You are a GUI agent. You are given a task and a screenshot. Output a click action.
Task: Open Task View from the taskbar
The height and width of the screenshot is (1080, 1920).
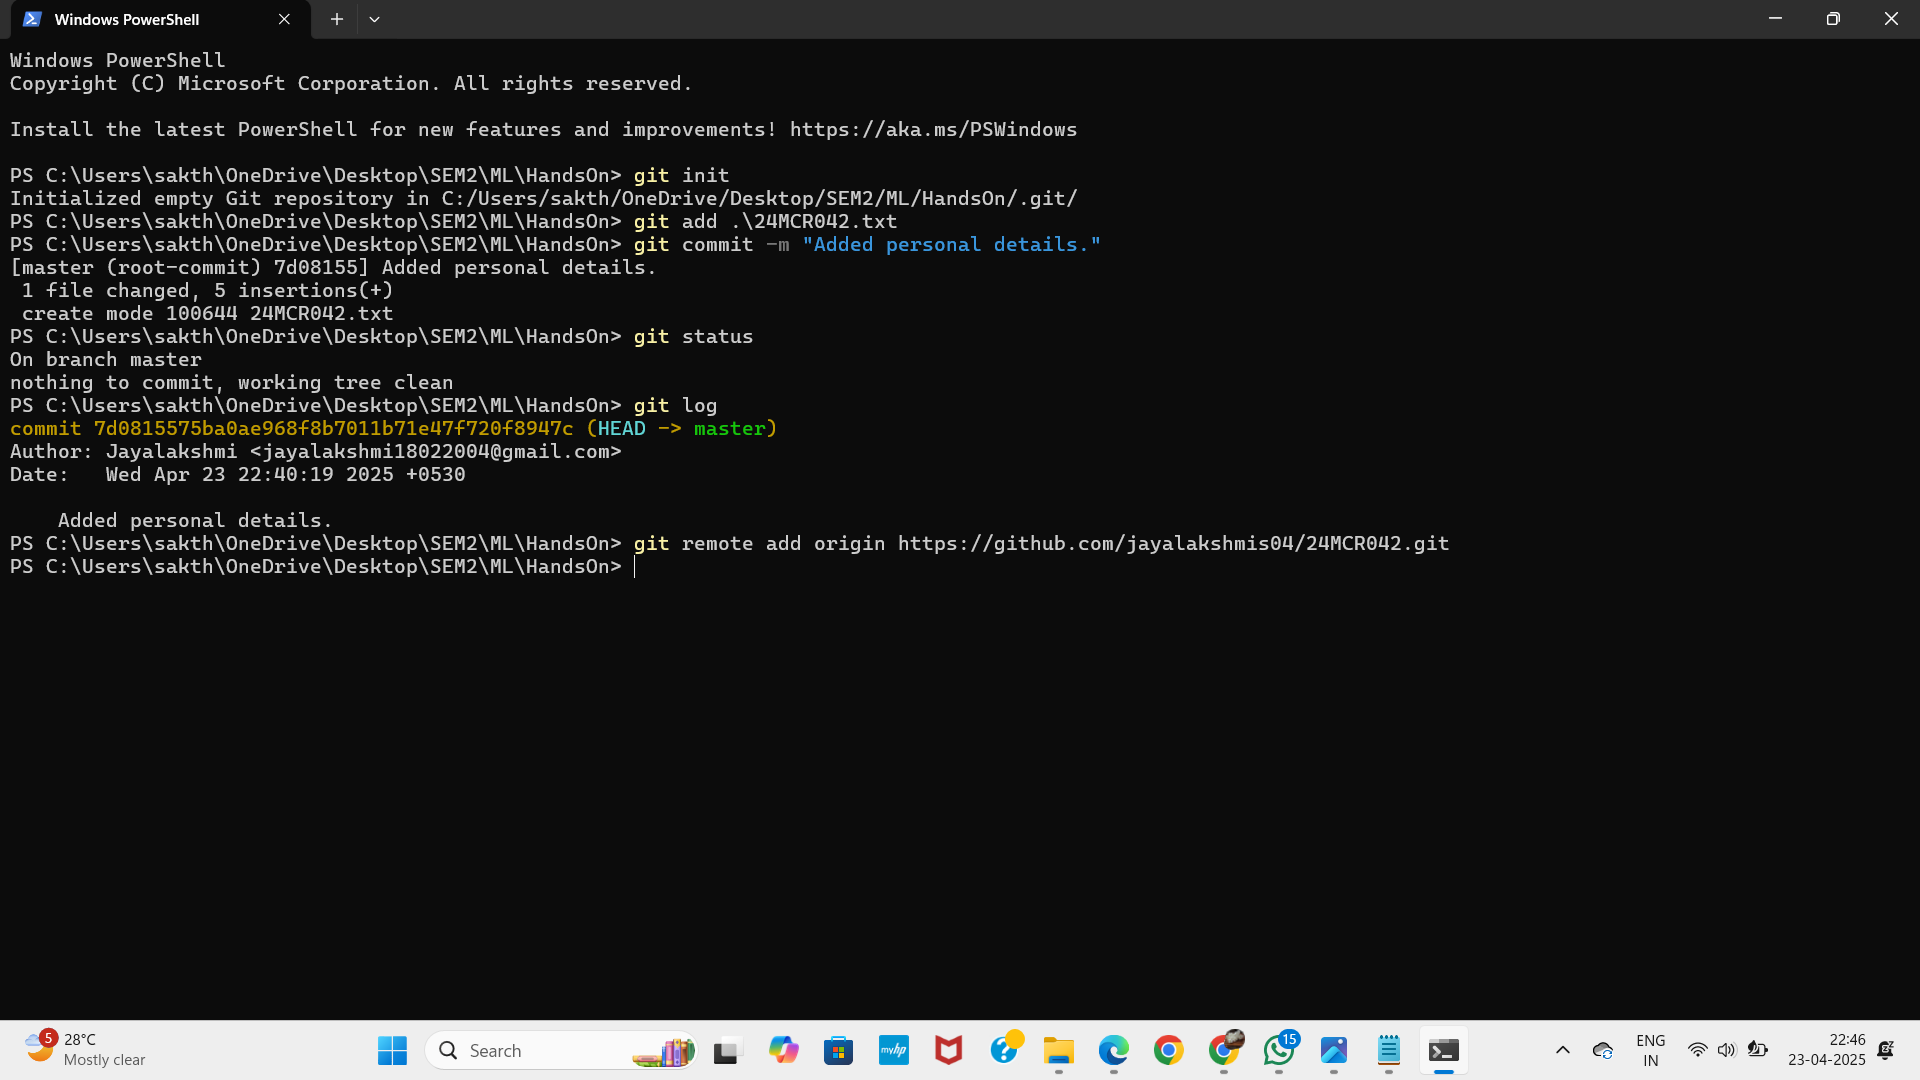point(727,1050)
